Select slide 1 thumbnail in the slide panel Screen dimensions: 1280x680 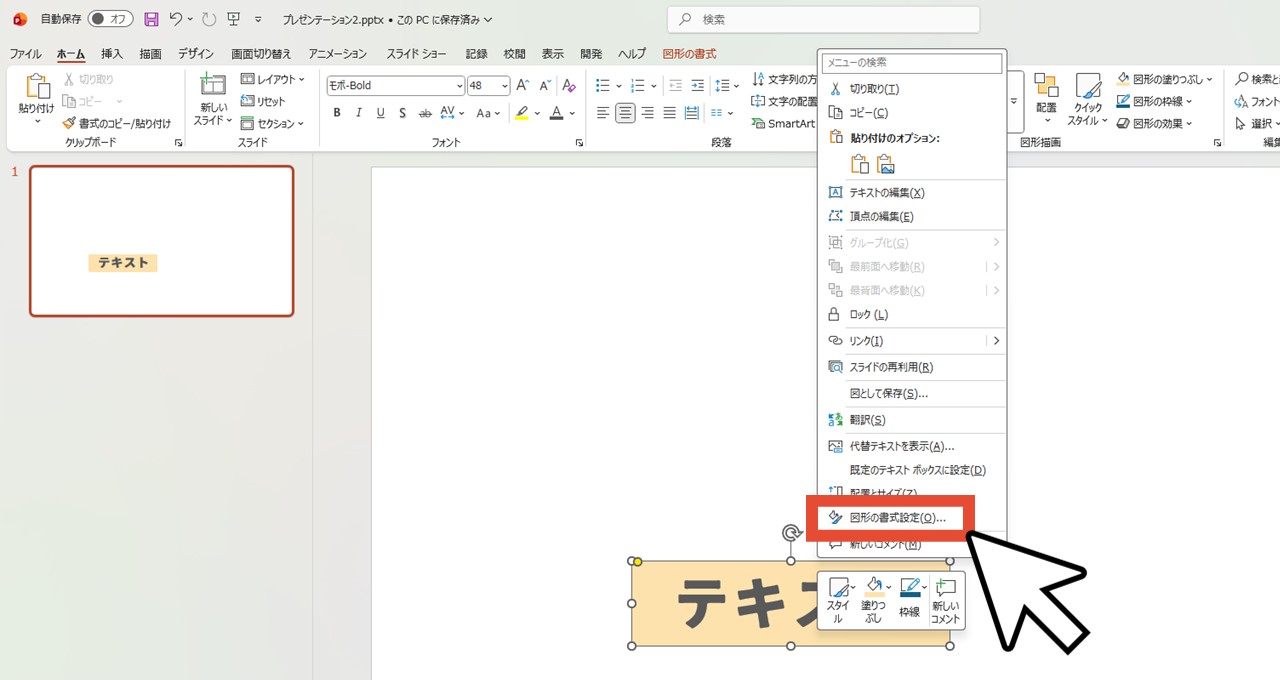160,240
